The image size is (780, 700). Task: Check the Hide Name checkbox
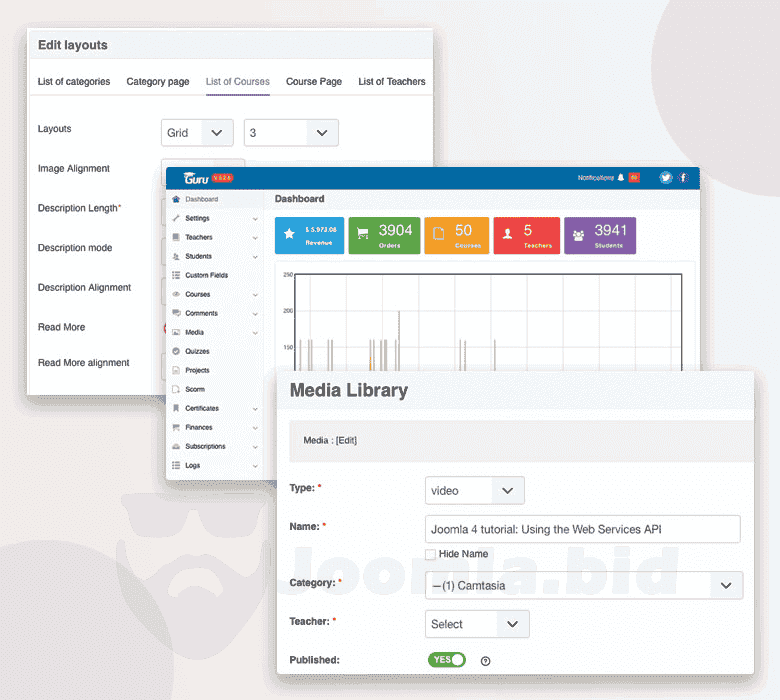coord(430,554)
